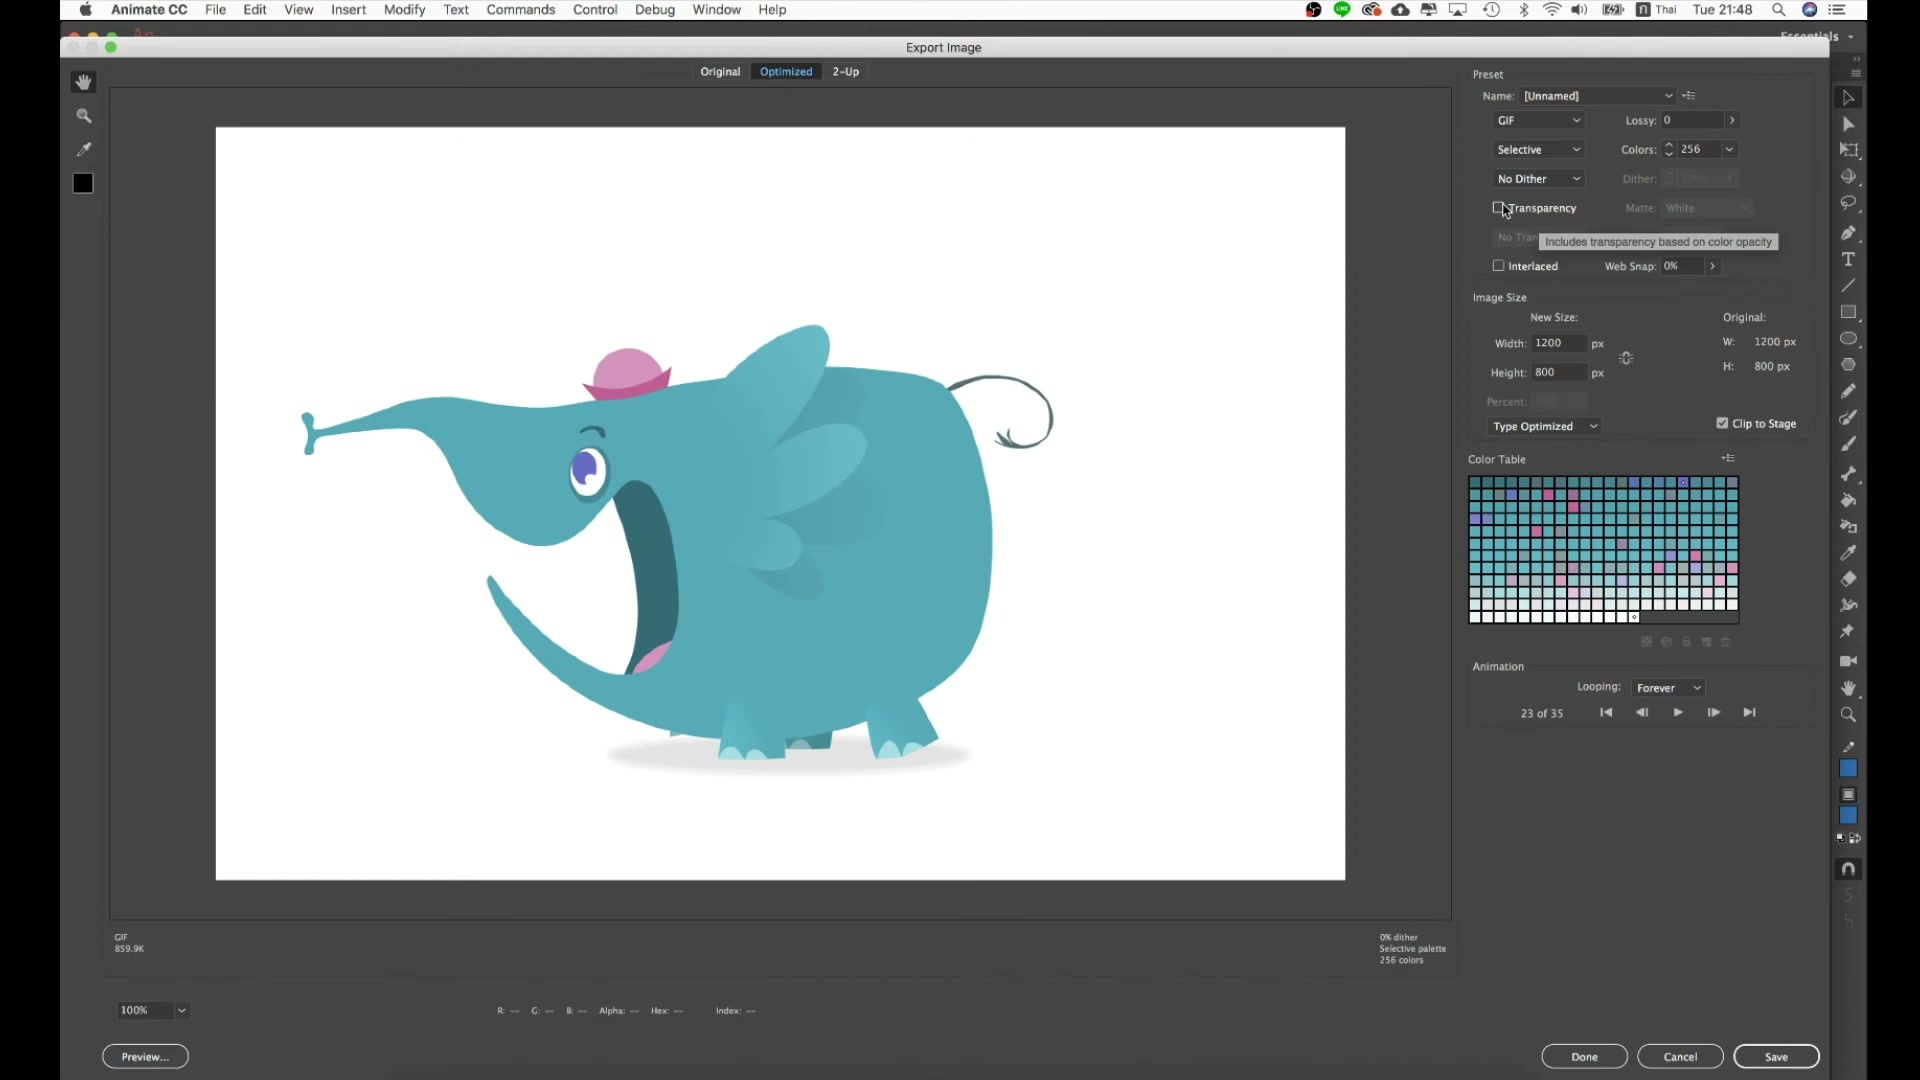Screen dimensions: 1920x1080
Task: Step back to previous animation frame
Action: [x=1642, y=713]
